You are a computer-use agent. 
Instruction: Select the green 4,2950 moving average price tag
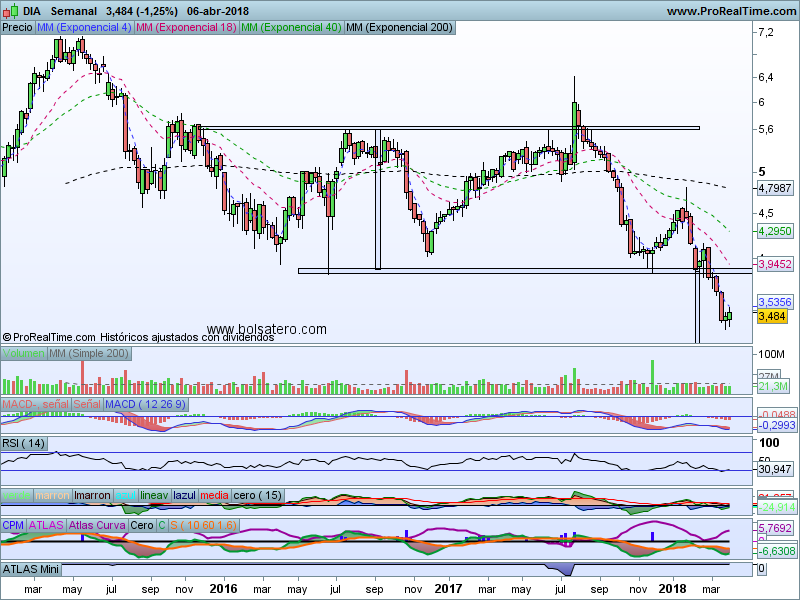(x=774, y=231)
